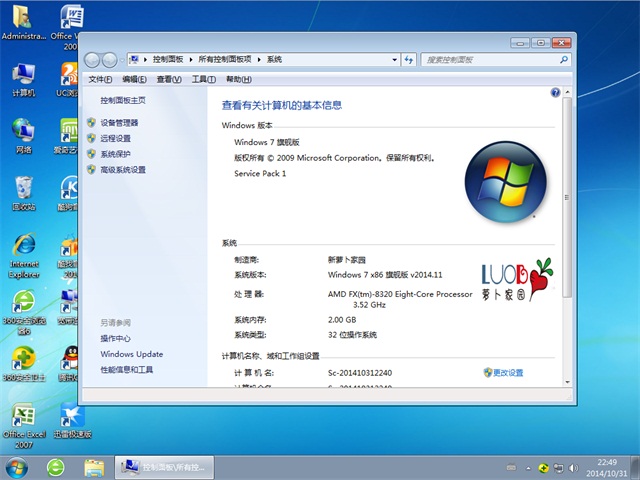Click the 更改设置 (Change settings) link
Screen dimensions: 640x480
click(507, 373)
